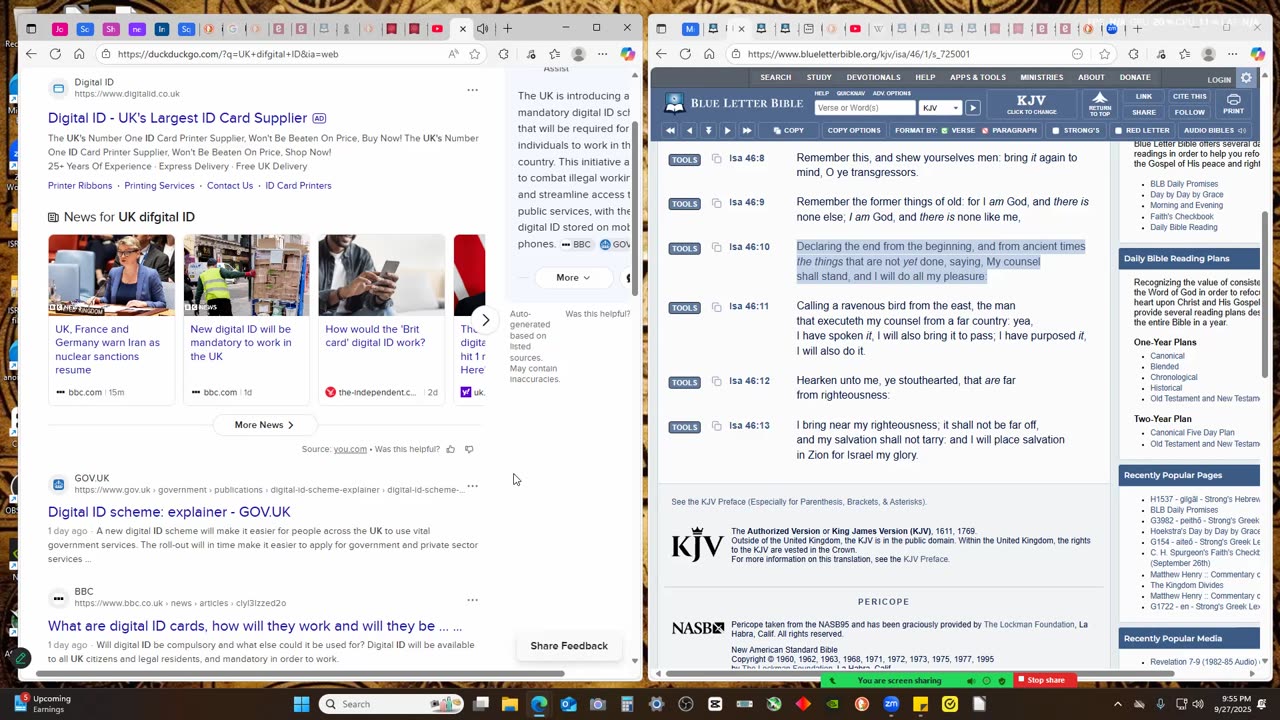Click the Follow button

[1189, 112]
